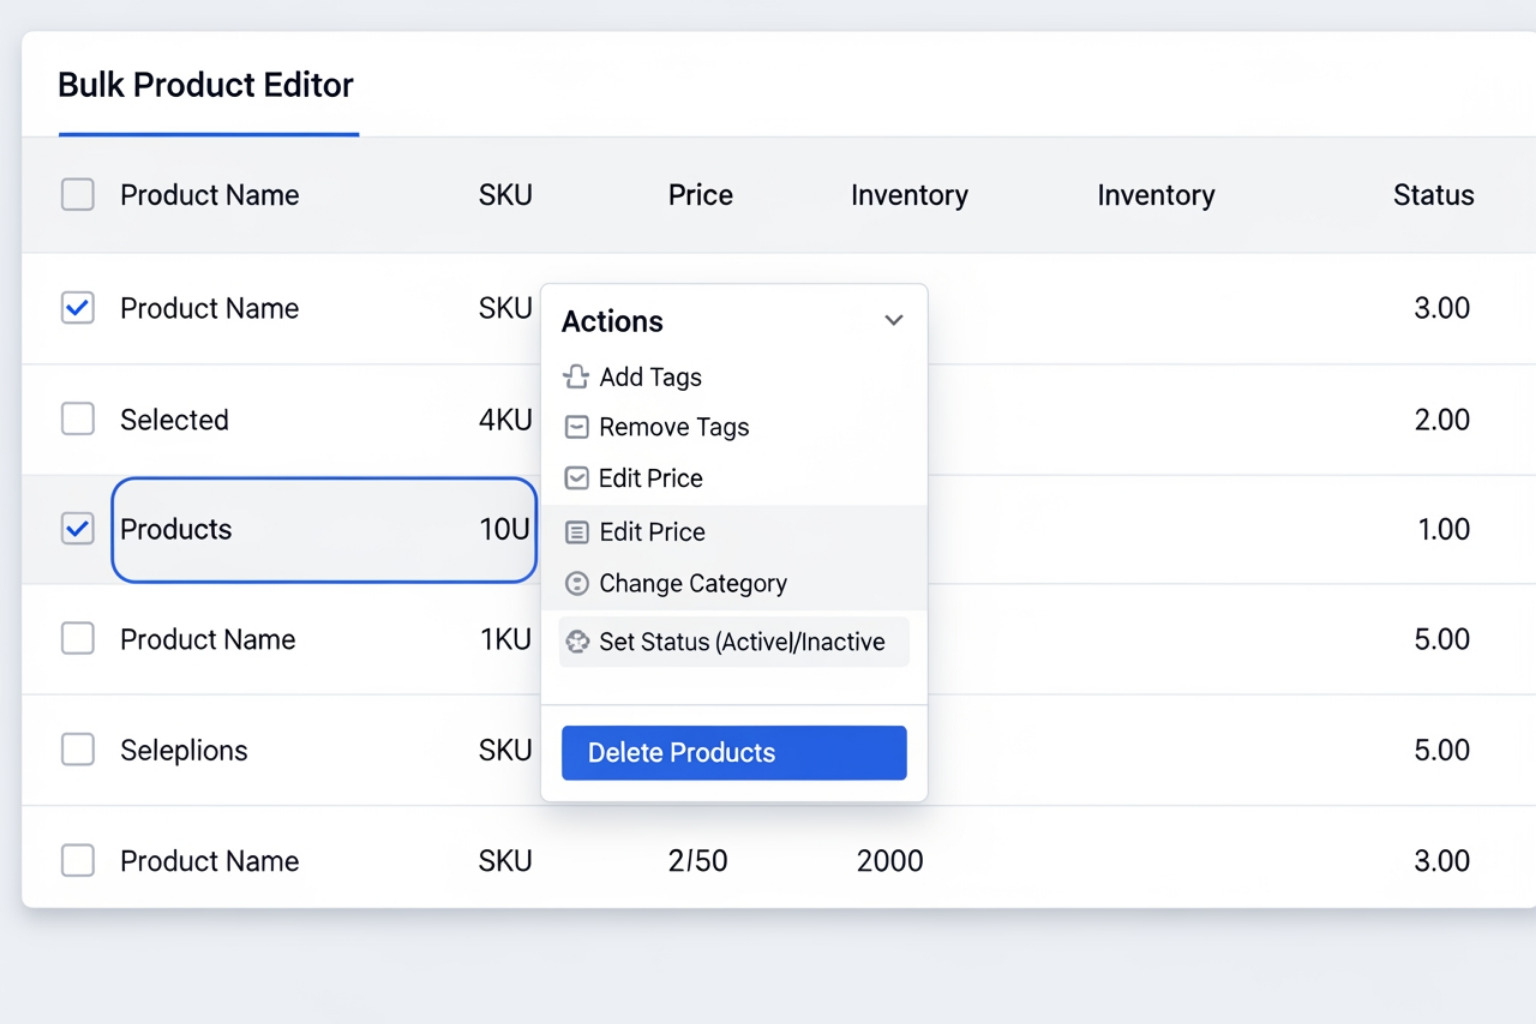Sort by the Status column header
Image resolution: width=1536 pixels, height=1024 pixels.
(1433, 195)
